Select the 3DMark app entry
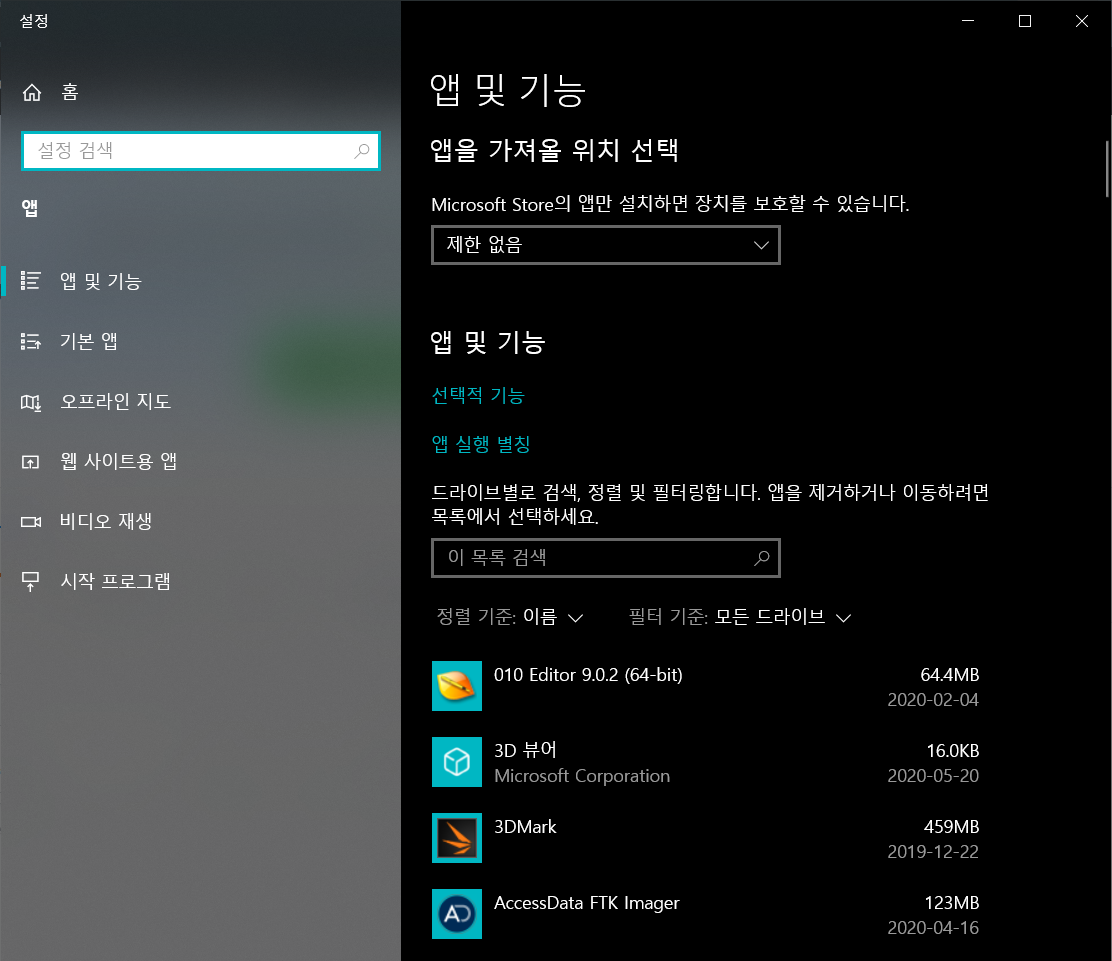The image size is (1112, 961). (x=706, y=838)
